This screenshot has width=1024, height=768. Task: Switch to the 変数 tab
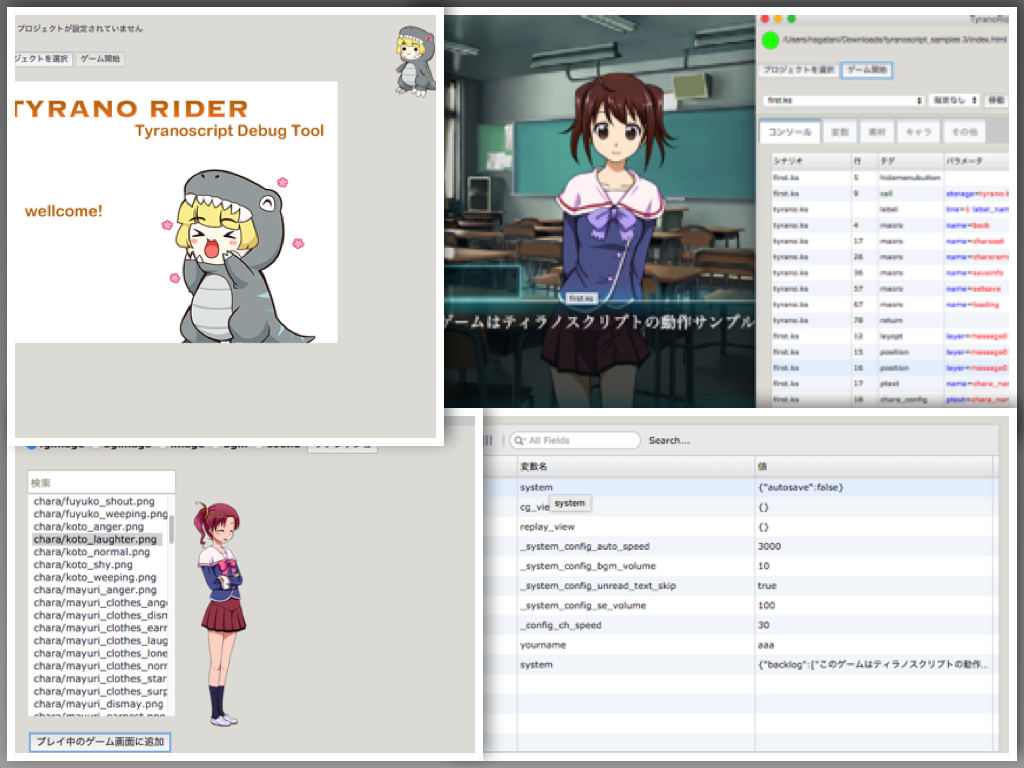(x=839, y=132)
